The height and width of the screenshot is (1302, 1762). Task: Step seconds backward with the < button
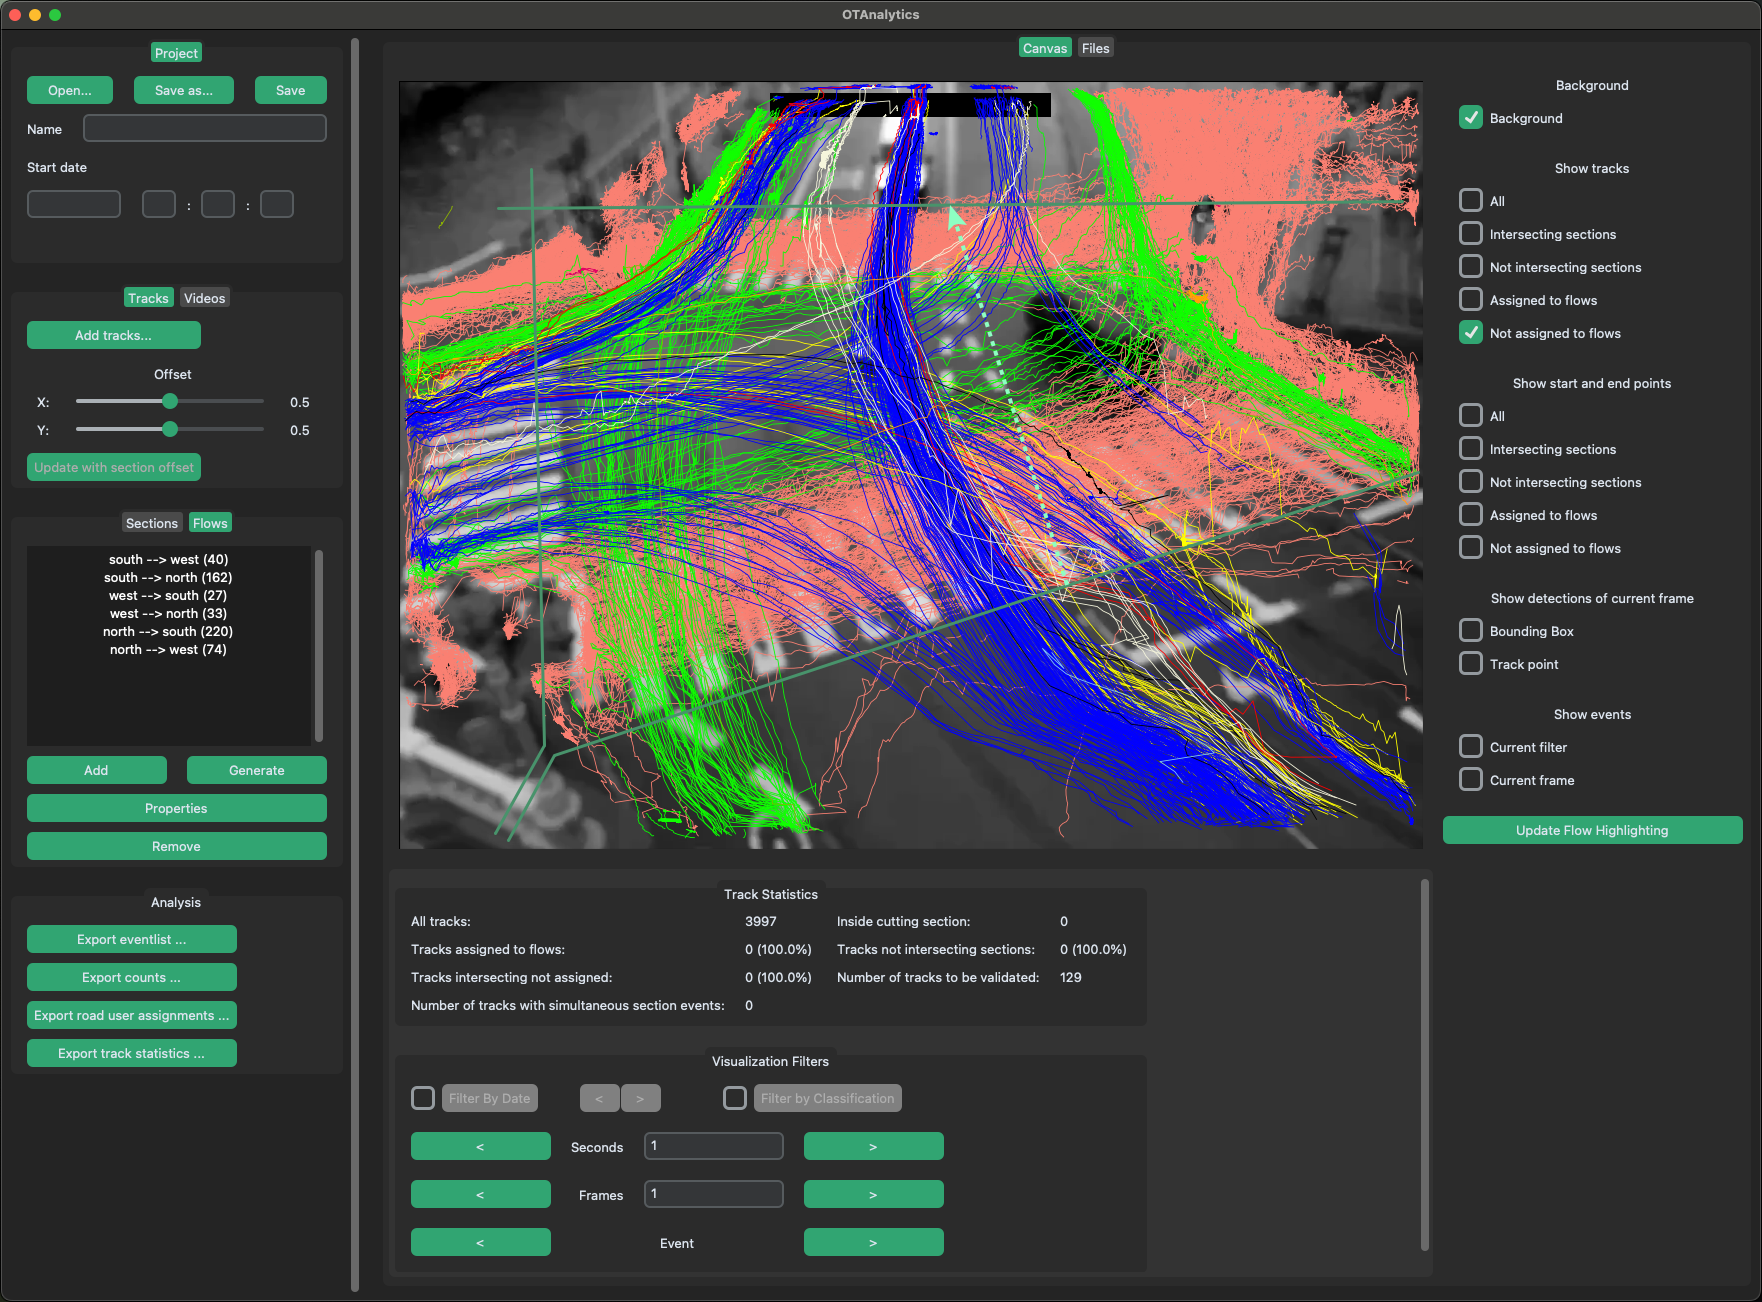coord(480,1146)
